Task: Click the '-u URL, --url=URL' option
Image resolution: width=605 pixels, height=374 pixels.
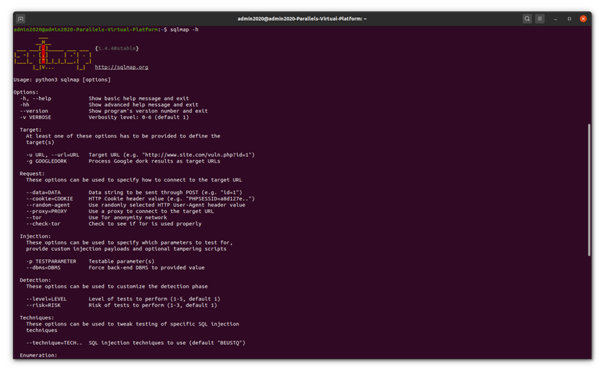Action: pyautogui.click(x=53, y=155)
